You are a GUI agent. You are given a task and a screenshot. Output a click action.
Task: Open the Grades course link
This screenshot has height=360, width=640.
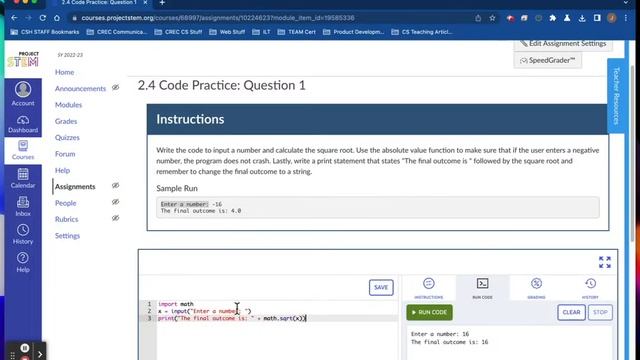click(66, 121)
